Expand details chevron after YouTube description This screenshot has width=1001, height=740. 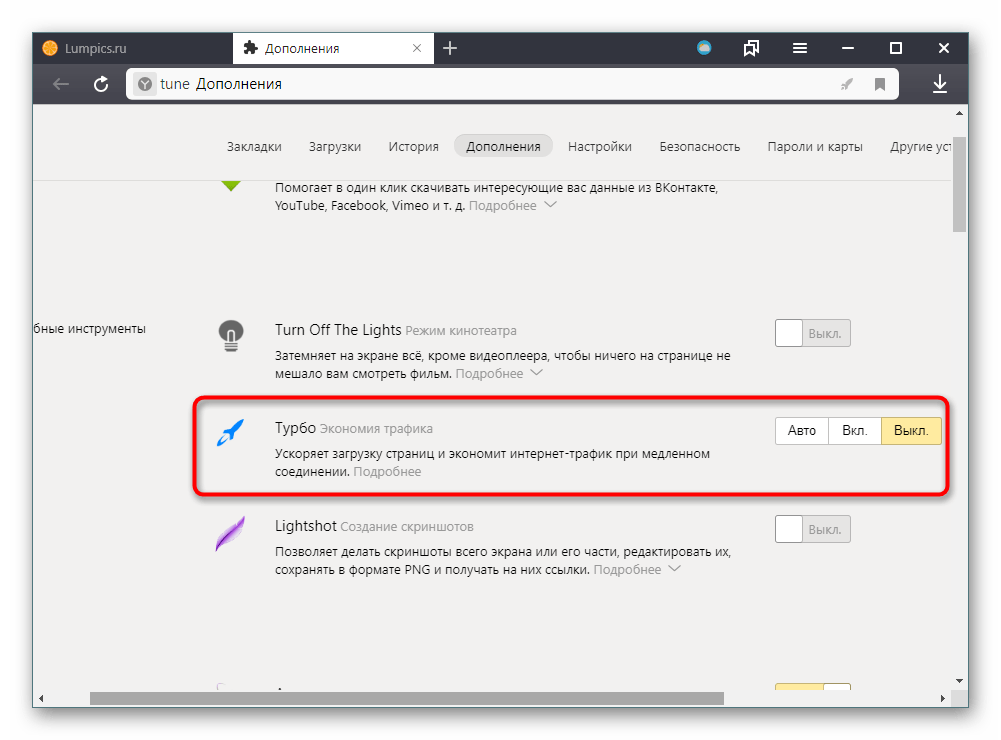[550, 205]
